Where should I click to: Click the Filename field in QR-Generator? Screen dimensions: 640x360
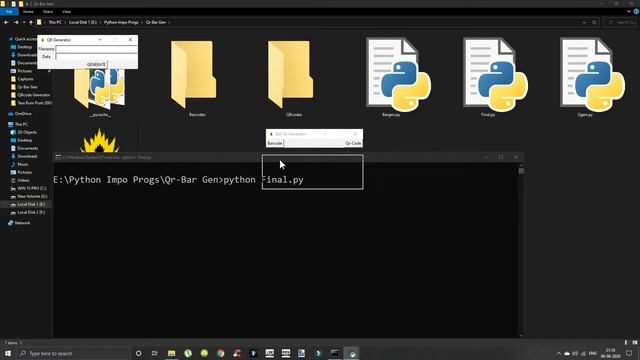click(96, 49)
